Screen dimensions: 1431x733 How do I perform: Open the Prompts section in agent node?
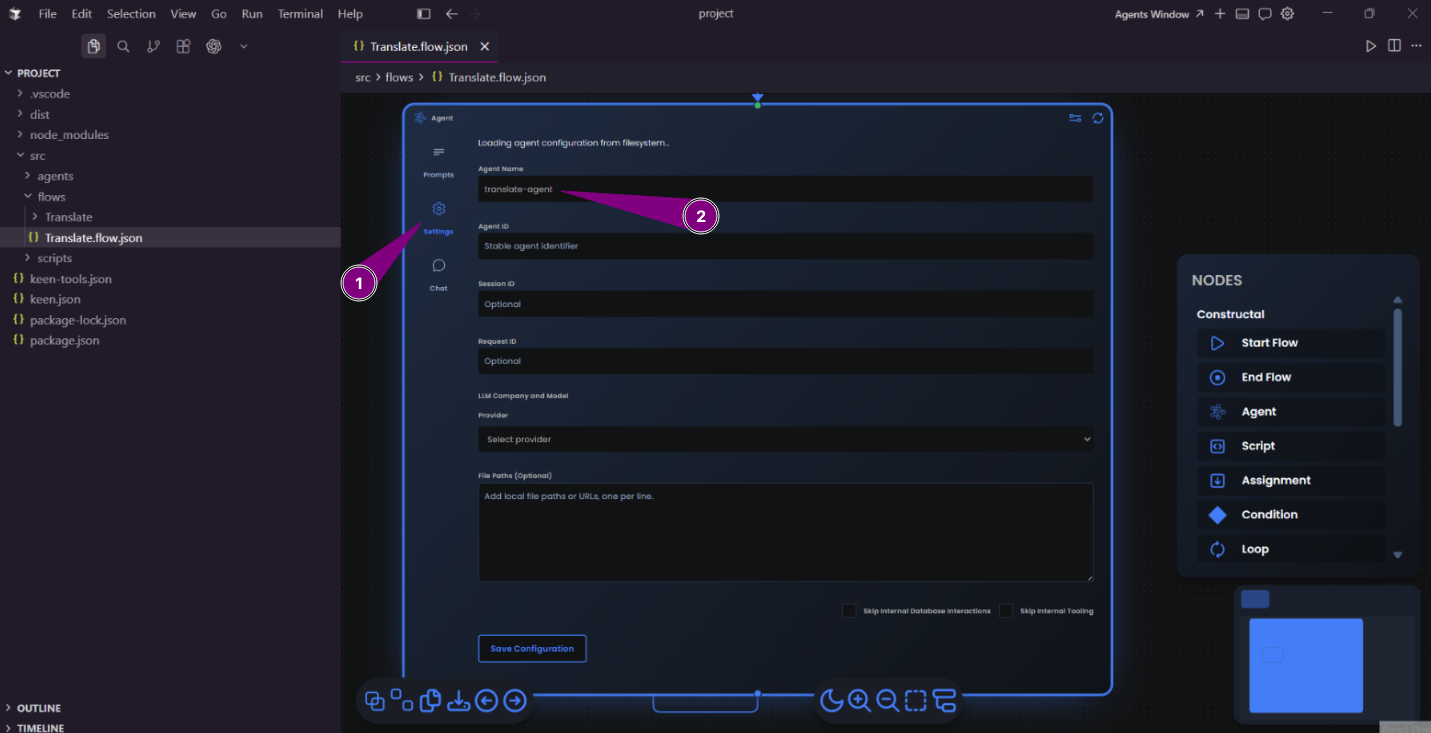click(x=438, y=161)
